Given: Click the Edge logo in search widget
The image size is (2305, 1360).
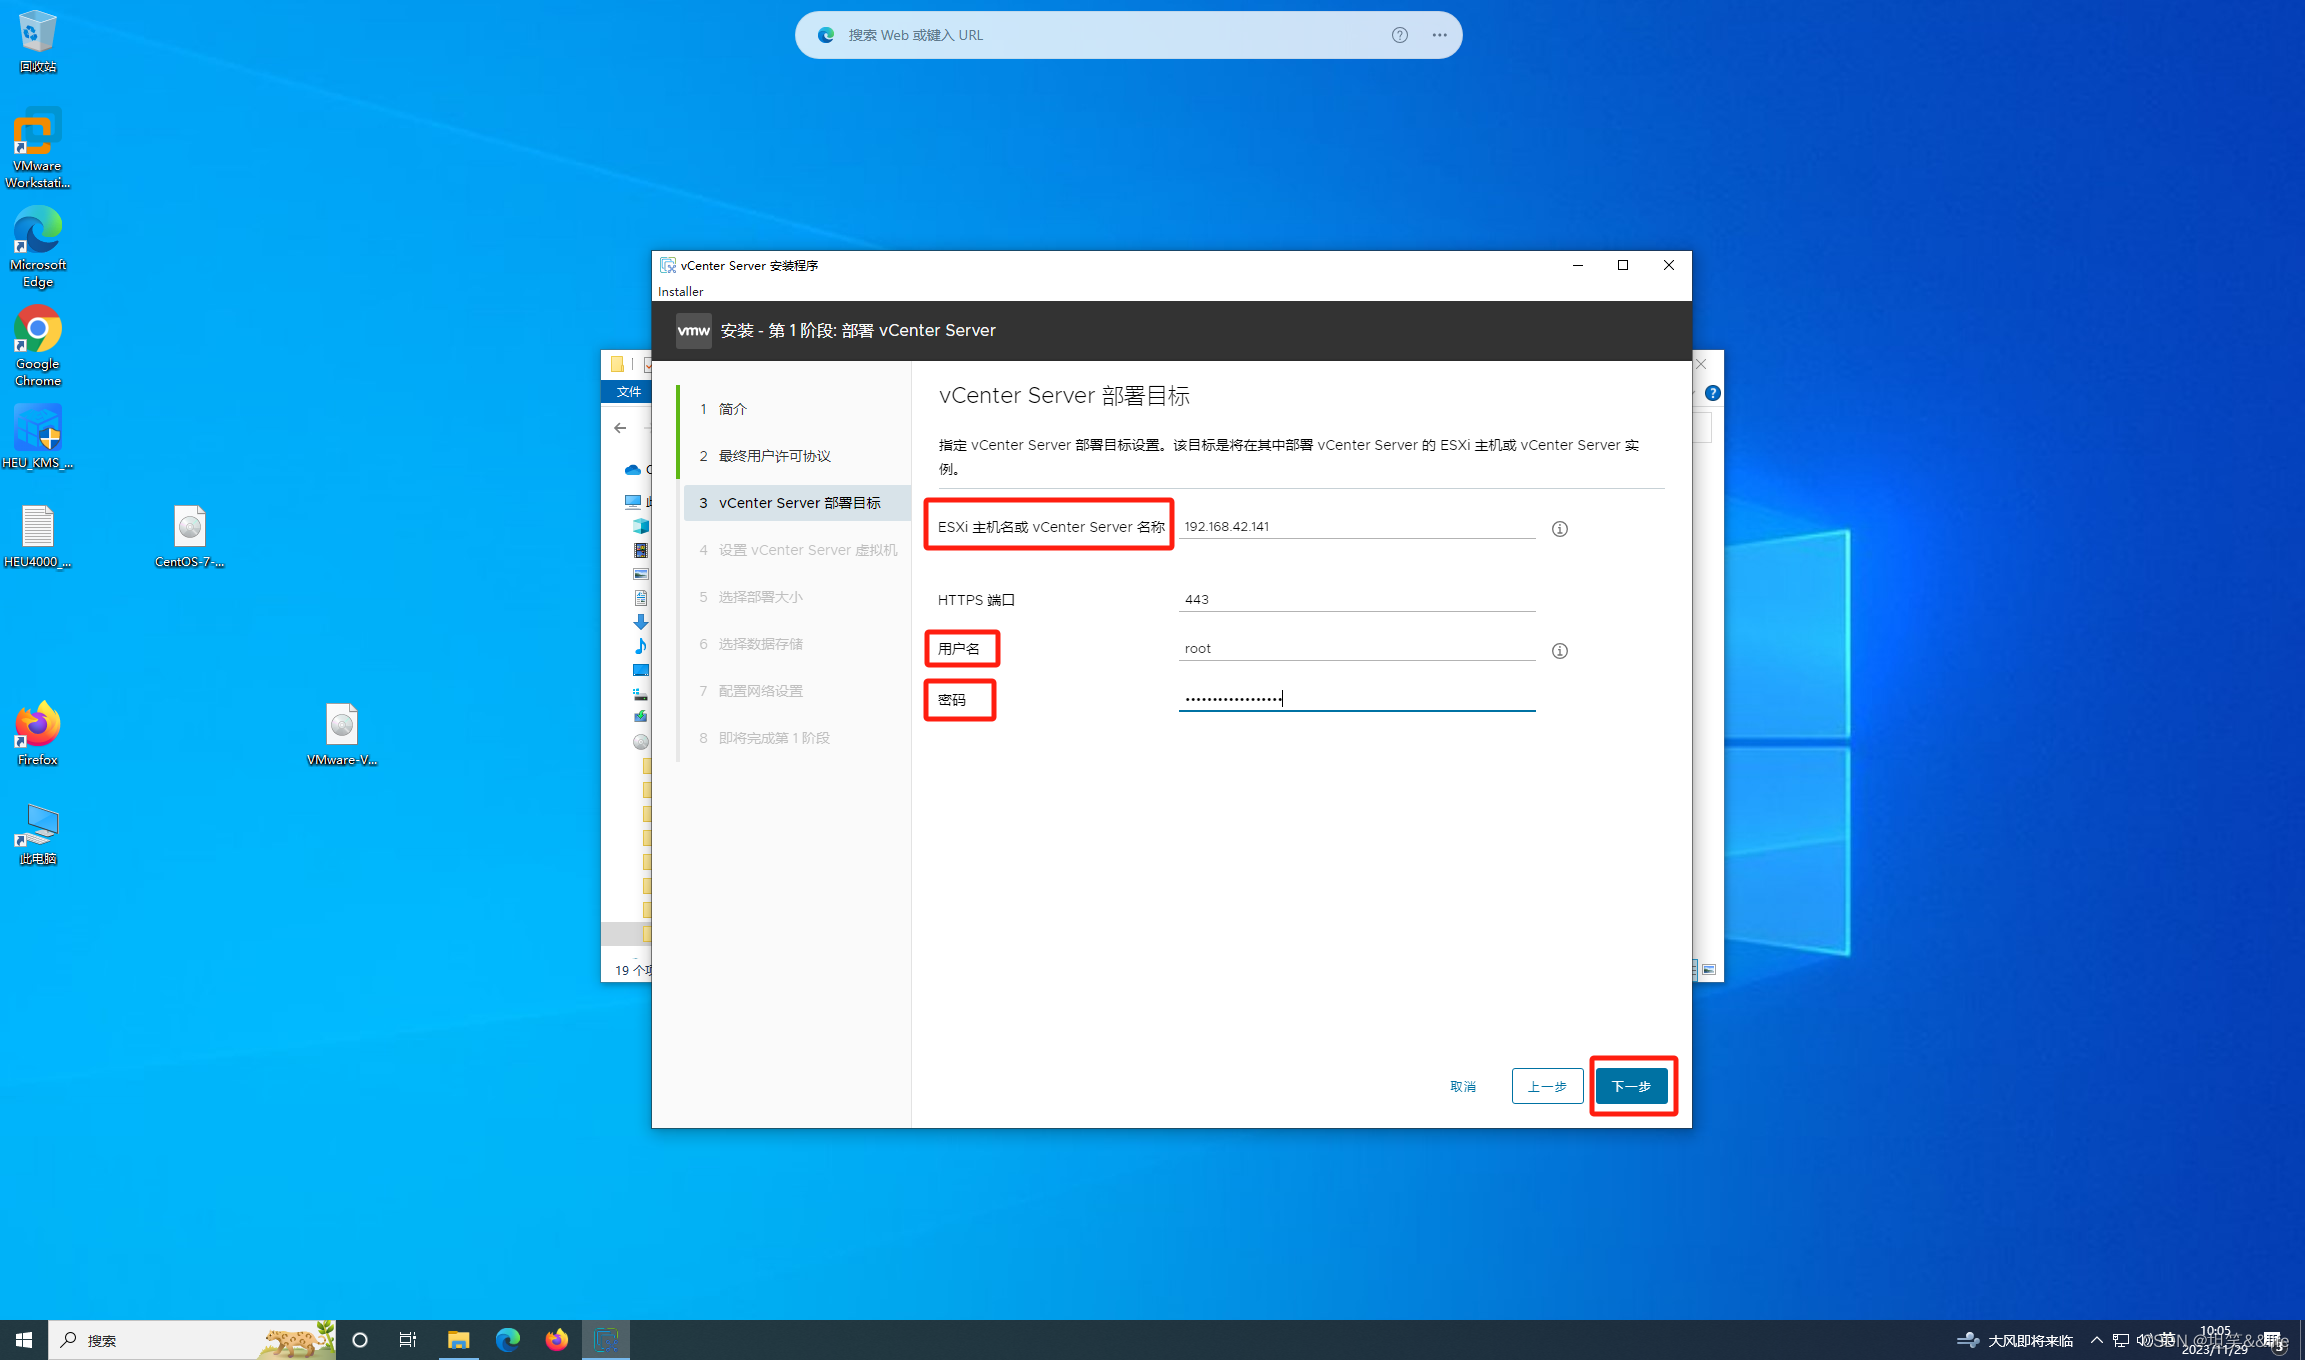Looking at the screenshot, I should coord(826,35).
